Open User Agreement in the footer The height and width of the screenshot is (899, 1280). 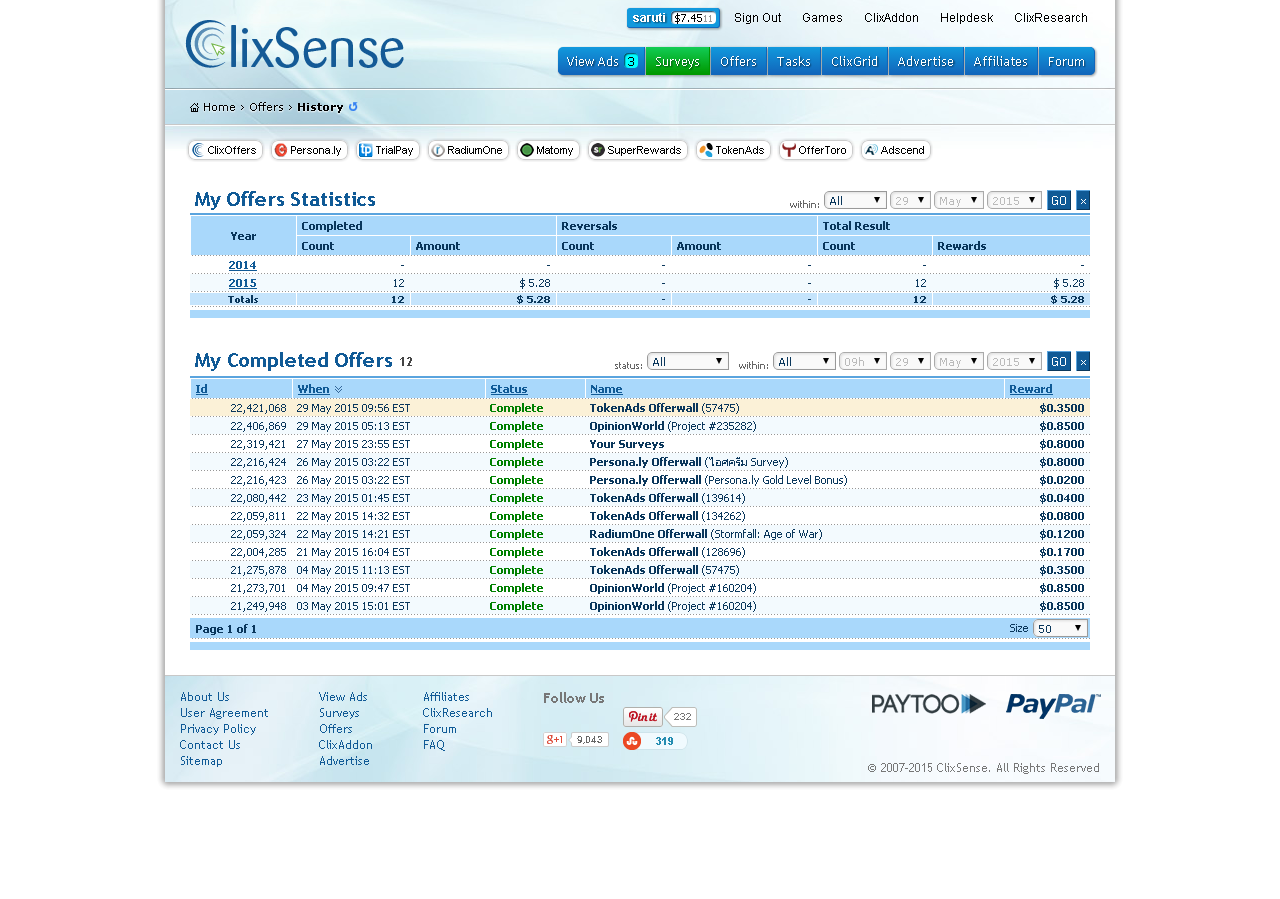(x=224, y=713)
